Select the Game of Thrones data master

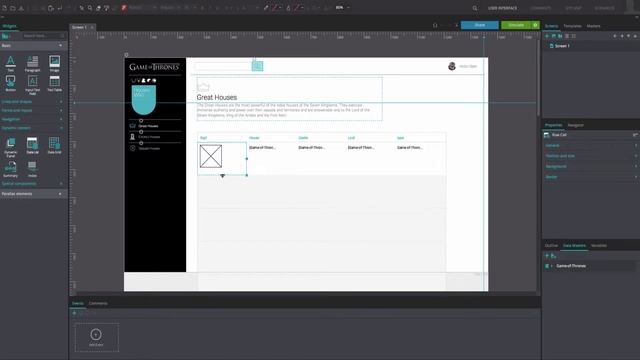[571, 266]
